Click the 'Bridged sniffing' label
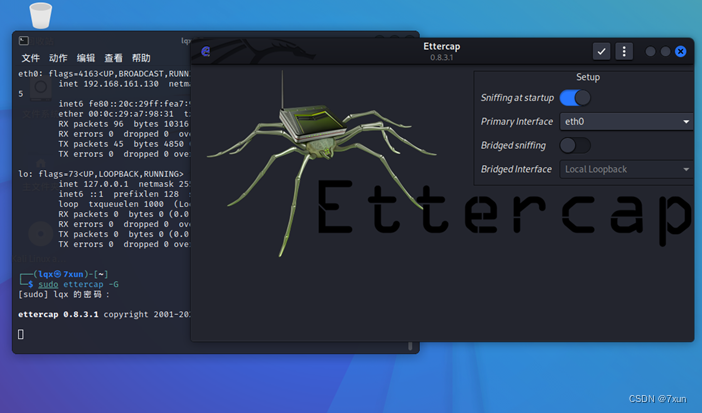This screenshot has height=413, width=702. tap(513, 145)
